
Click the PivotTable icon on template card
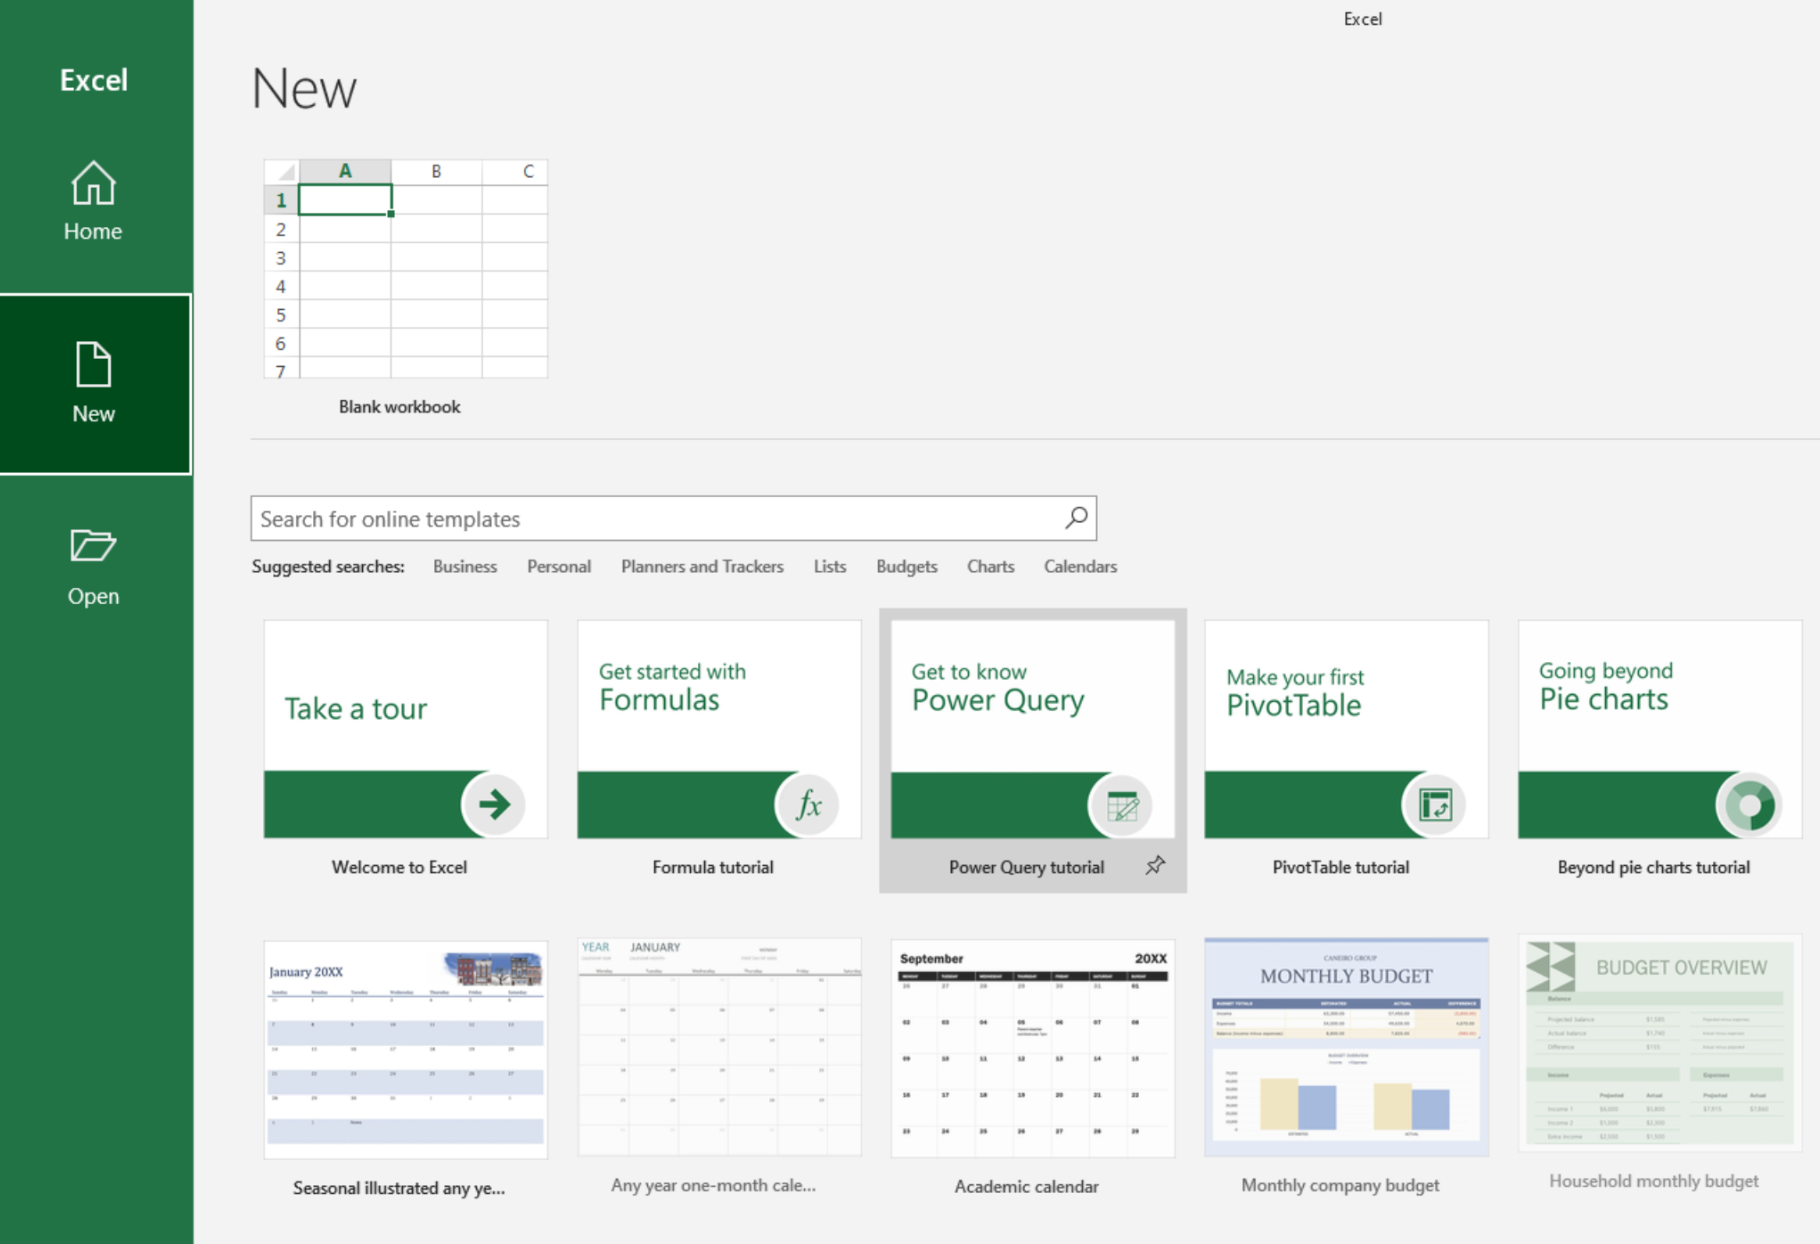tap(1435, 804)
